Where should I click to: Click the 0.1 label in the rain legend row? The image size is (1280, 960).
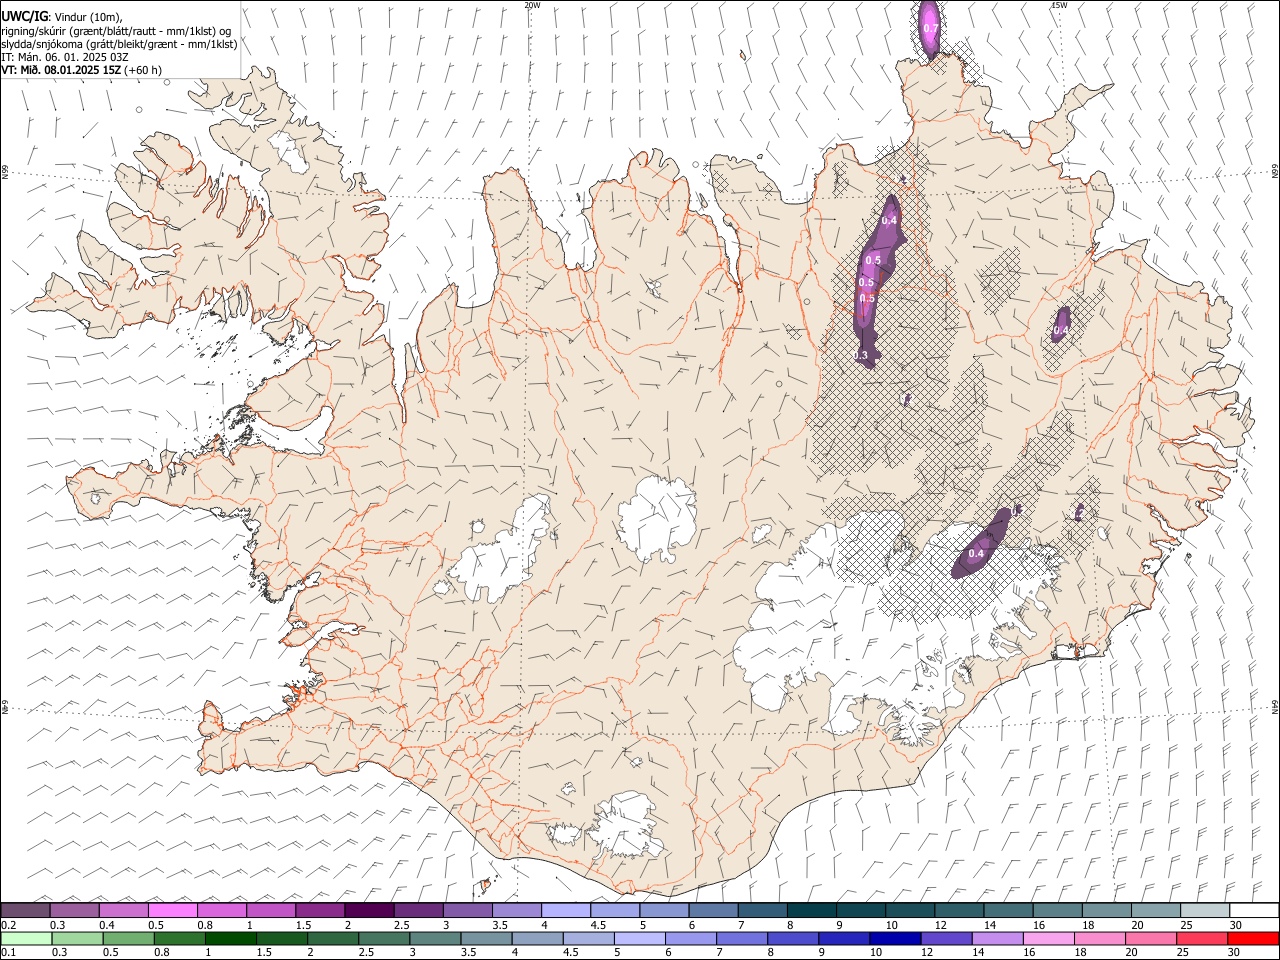click(x=8, y=952)
